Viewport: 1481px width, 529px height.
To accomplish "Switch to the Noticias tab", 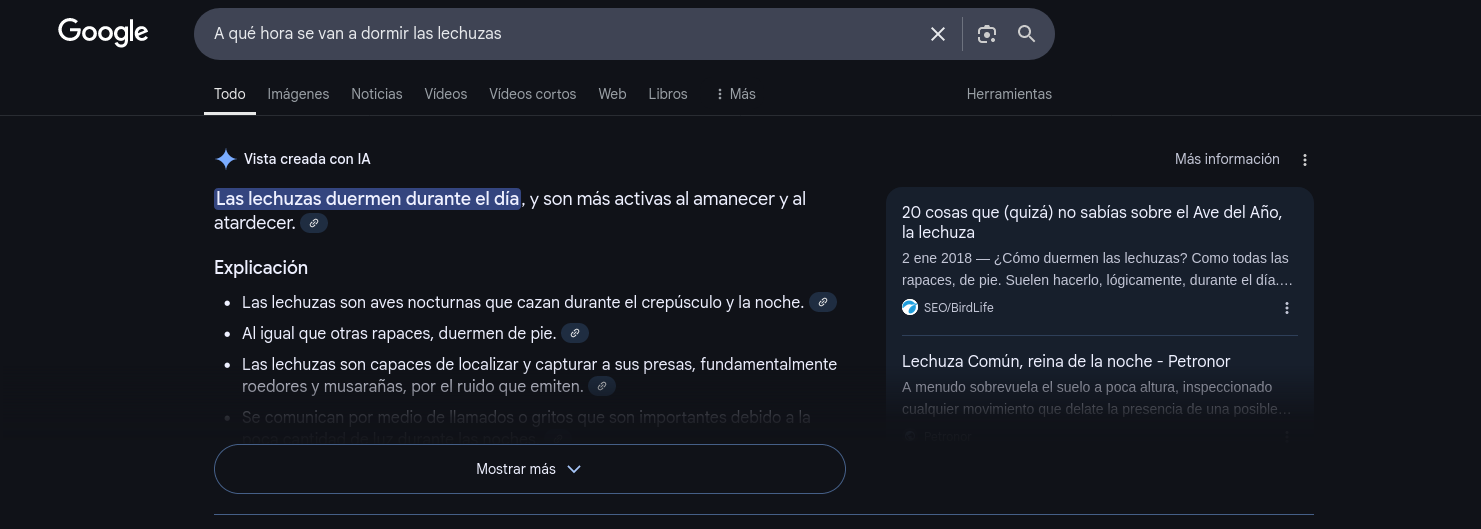I will pos(377,94).
